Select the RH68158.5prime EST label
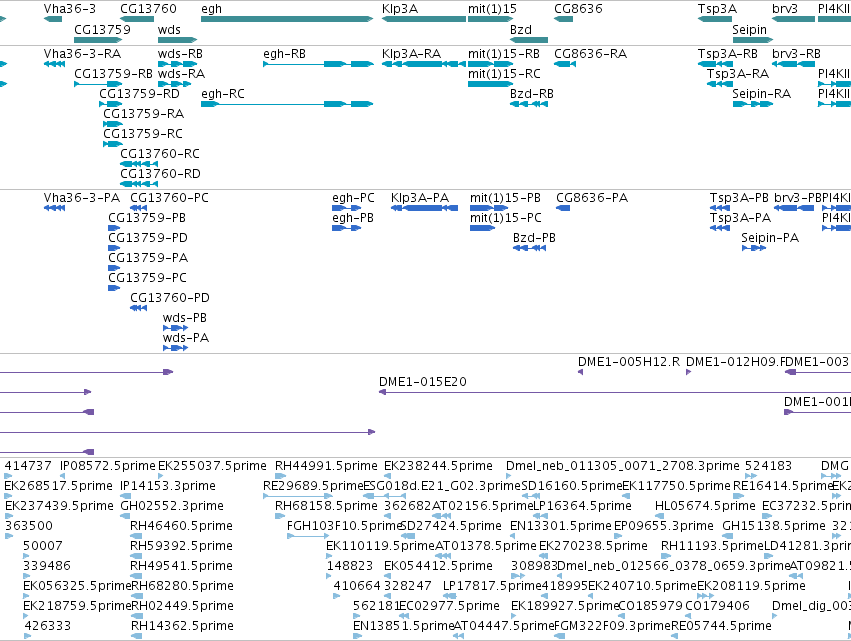 click(326, 506)
